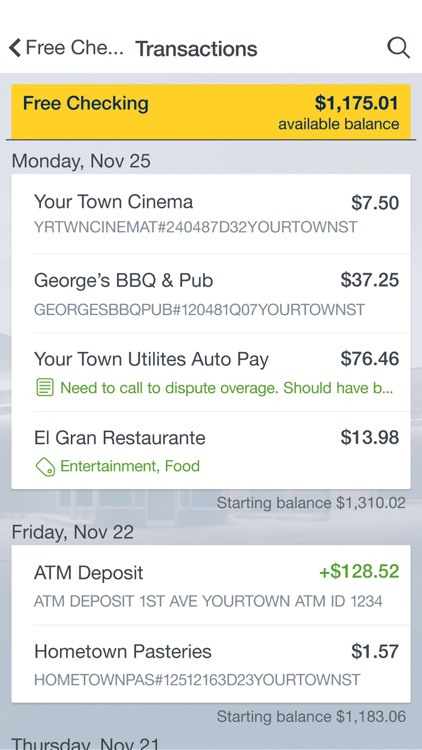The image size is (422, 750).
Task: View Your Town Utilites Auto Pay details
Action: [211, 372]
